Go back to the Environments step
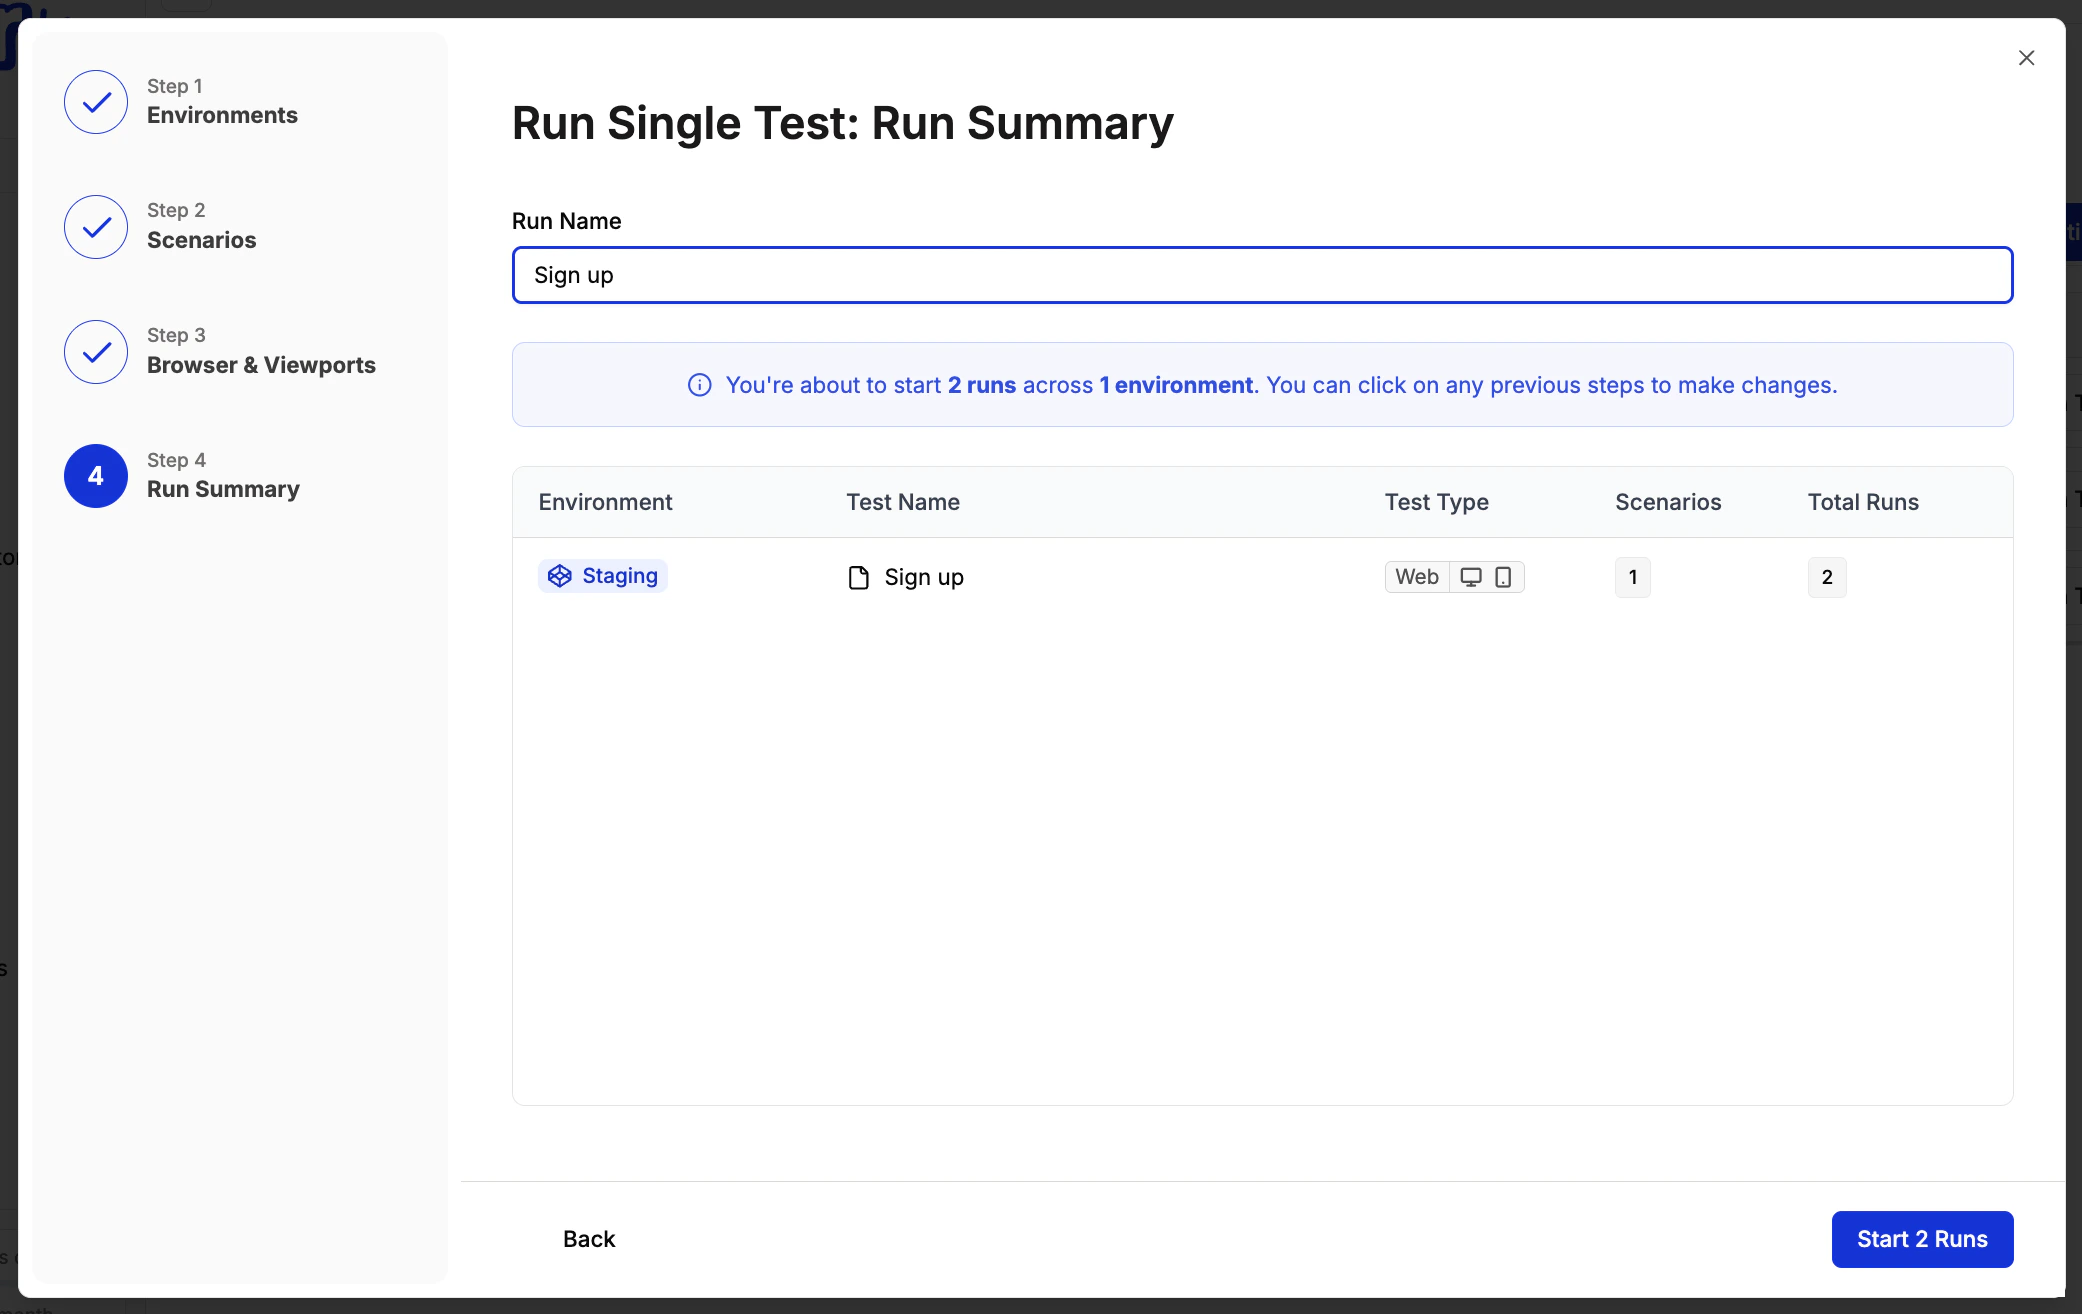This screenshot has width=2082, height=1314. [x=222, y=115]
